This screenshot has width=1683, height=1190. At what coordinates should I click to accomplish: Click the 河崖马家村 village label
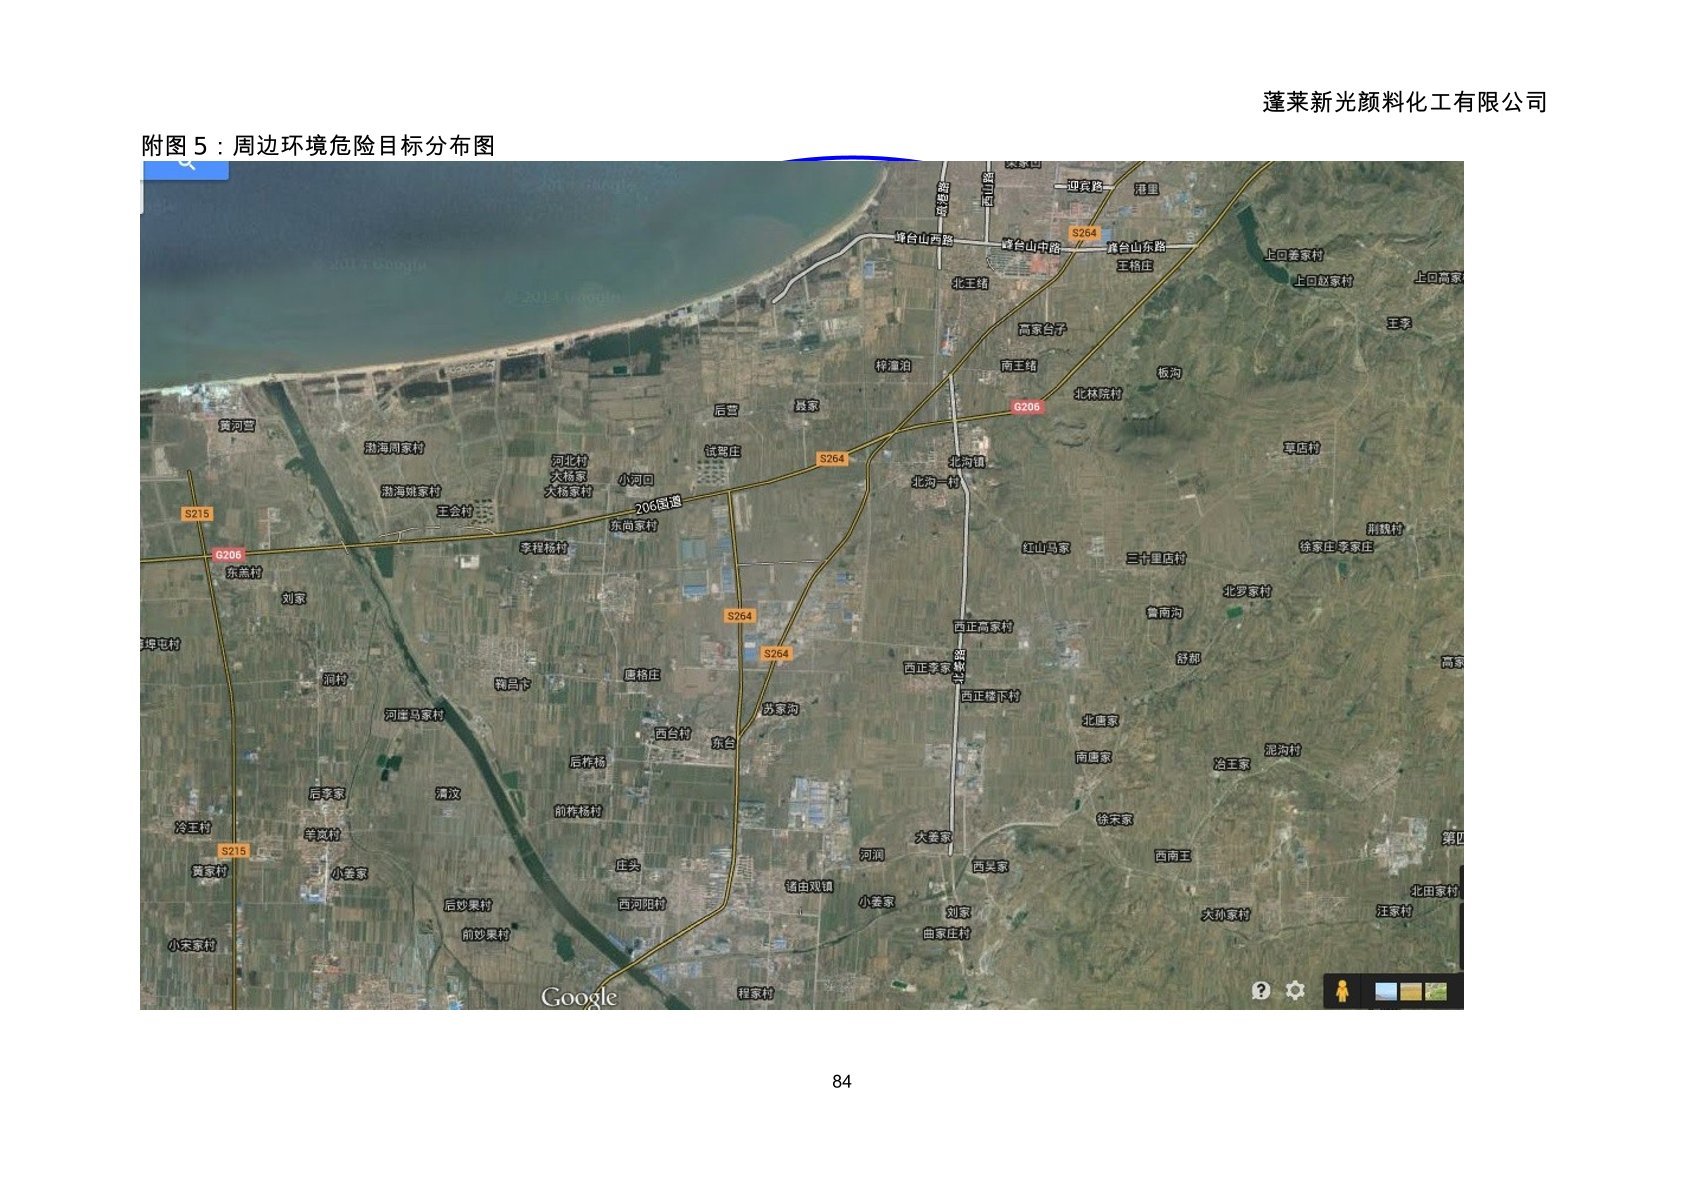pos(414,715)
